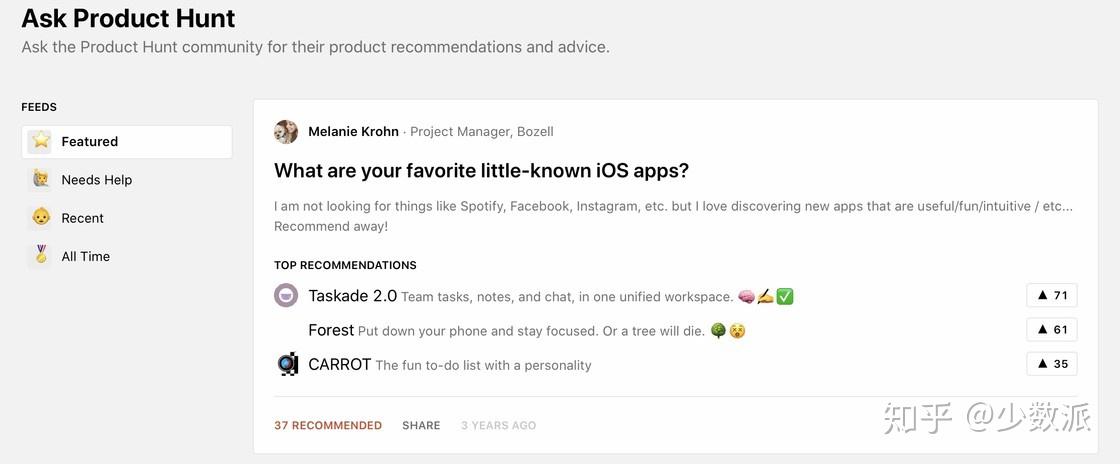Click the Needs Help feed emoji icon
Image resolution: width=1120 pixels, height=464 pixels.
click(41, 179)
